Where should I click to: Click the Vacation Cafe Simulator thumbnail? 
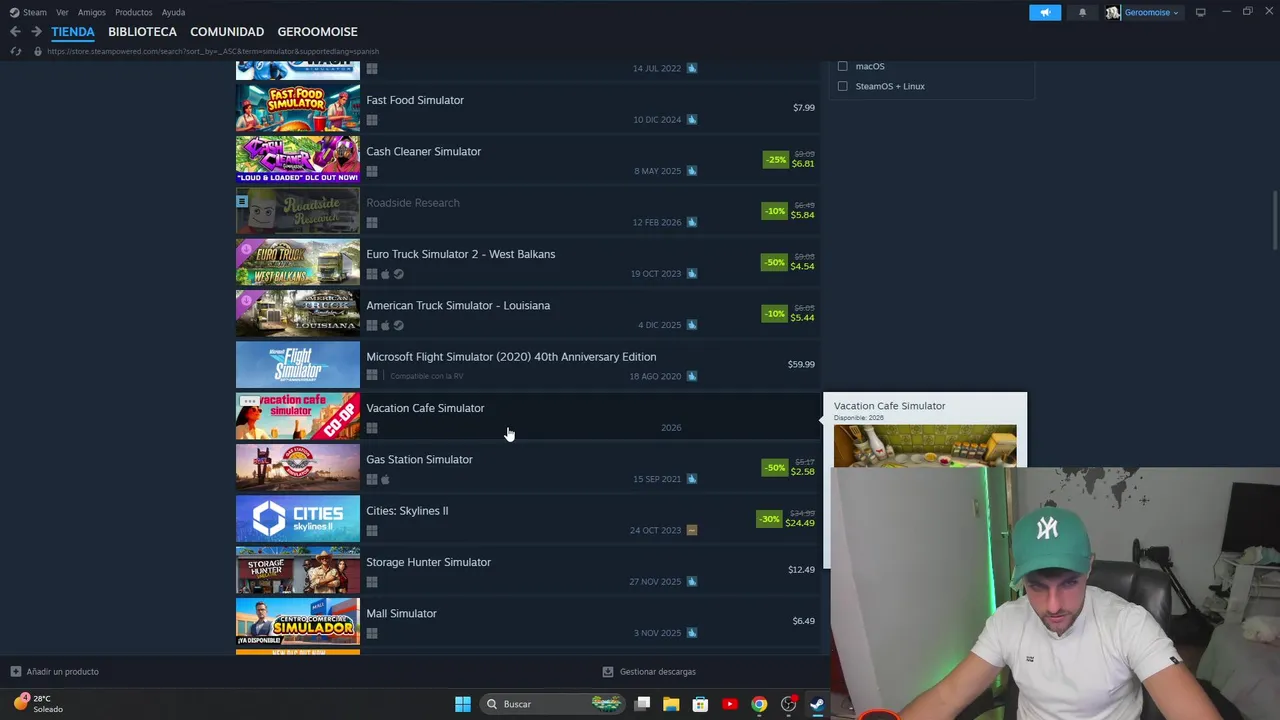click(298, 416)
